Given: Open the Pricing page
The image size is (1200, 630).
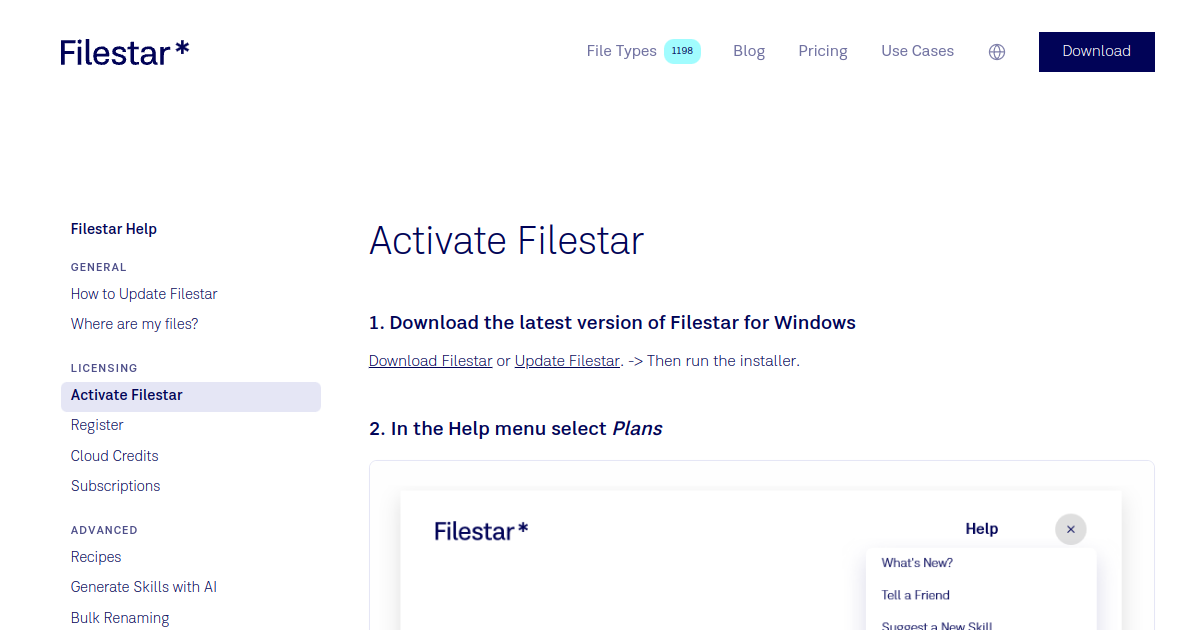Looking at the screenshot, I should [823, 51].
